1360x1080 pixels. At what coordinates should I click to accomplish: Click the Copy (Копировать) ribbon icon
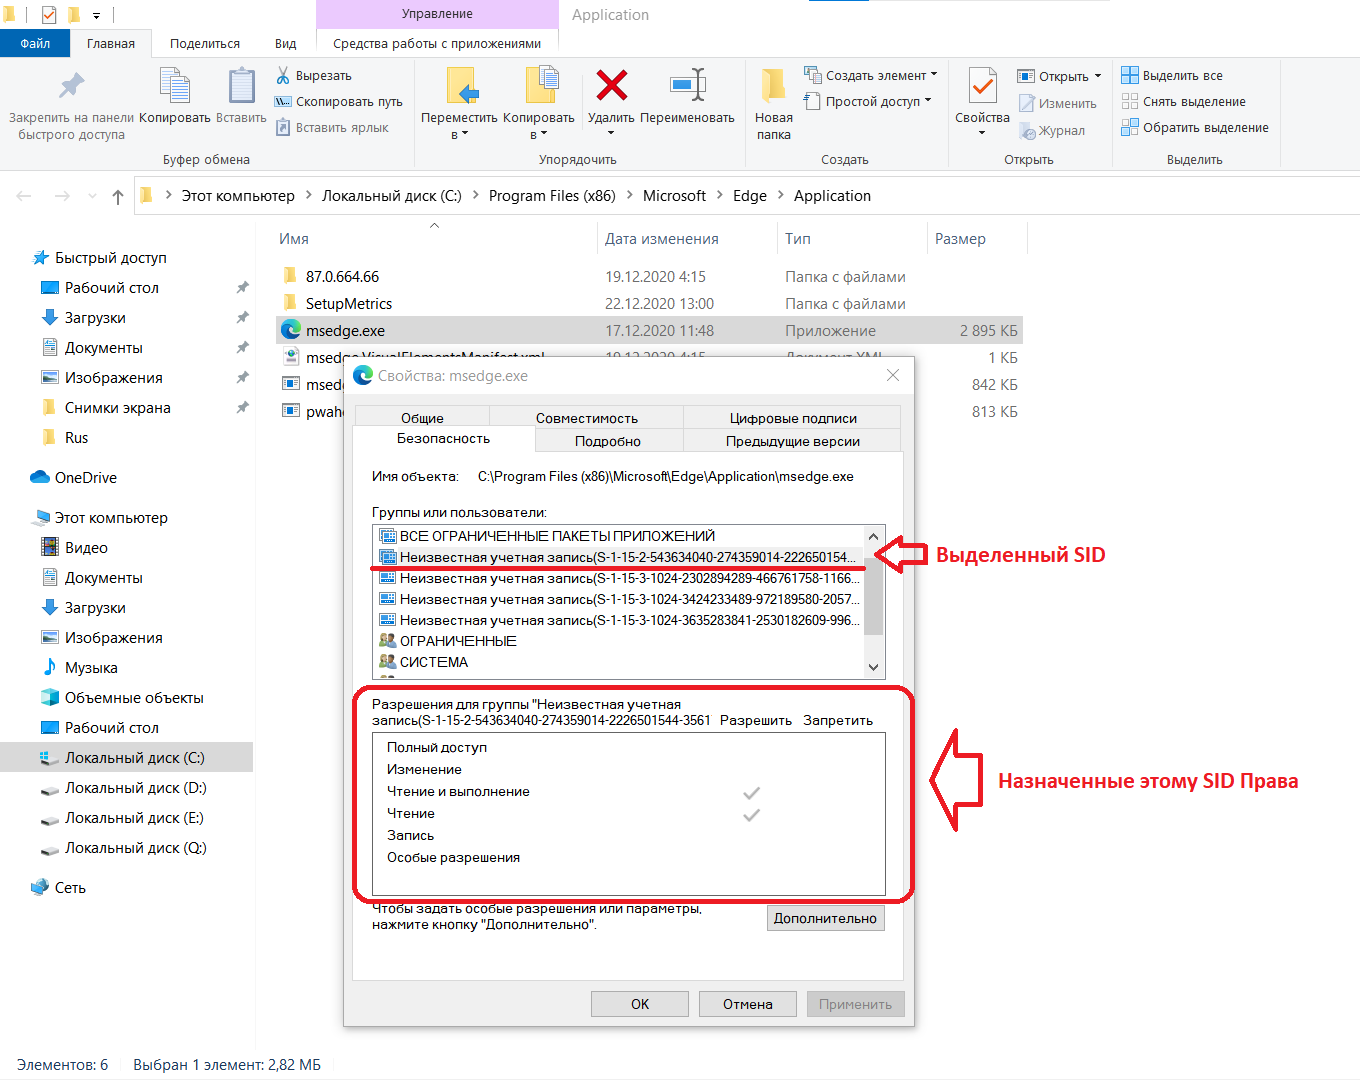[x=175, y=86]
